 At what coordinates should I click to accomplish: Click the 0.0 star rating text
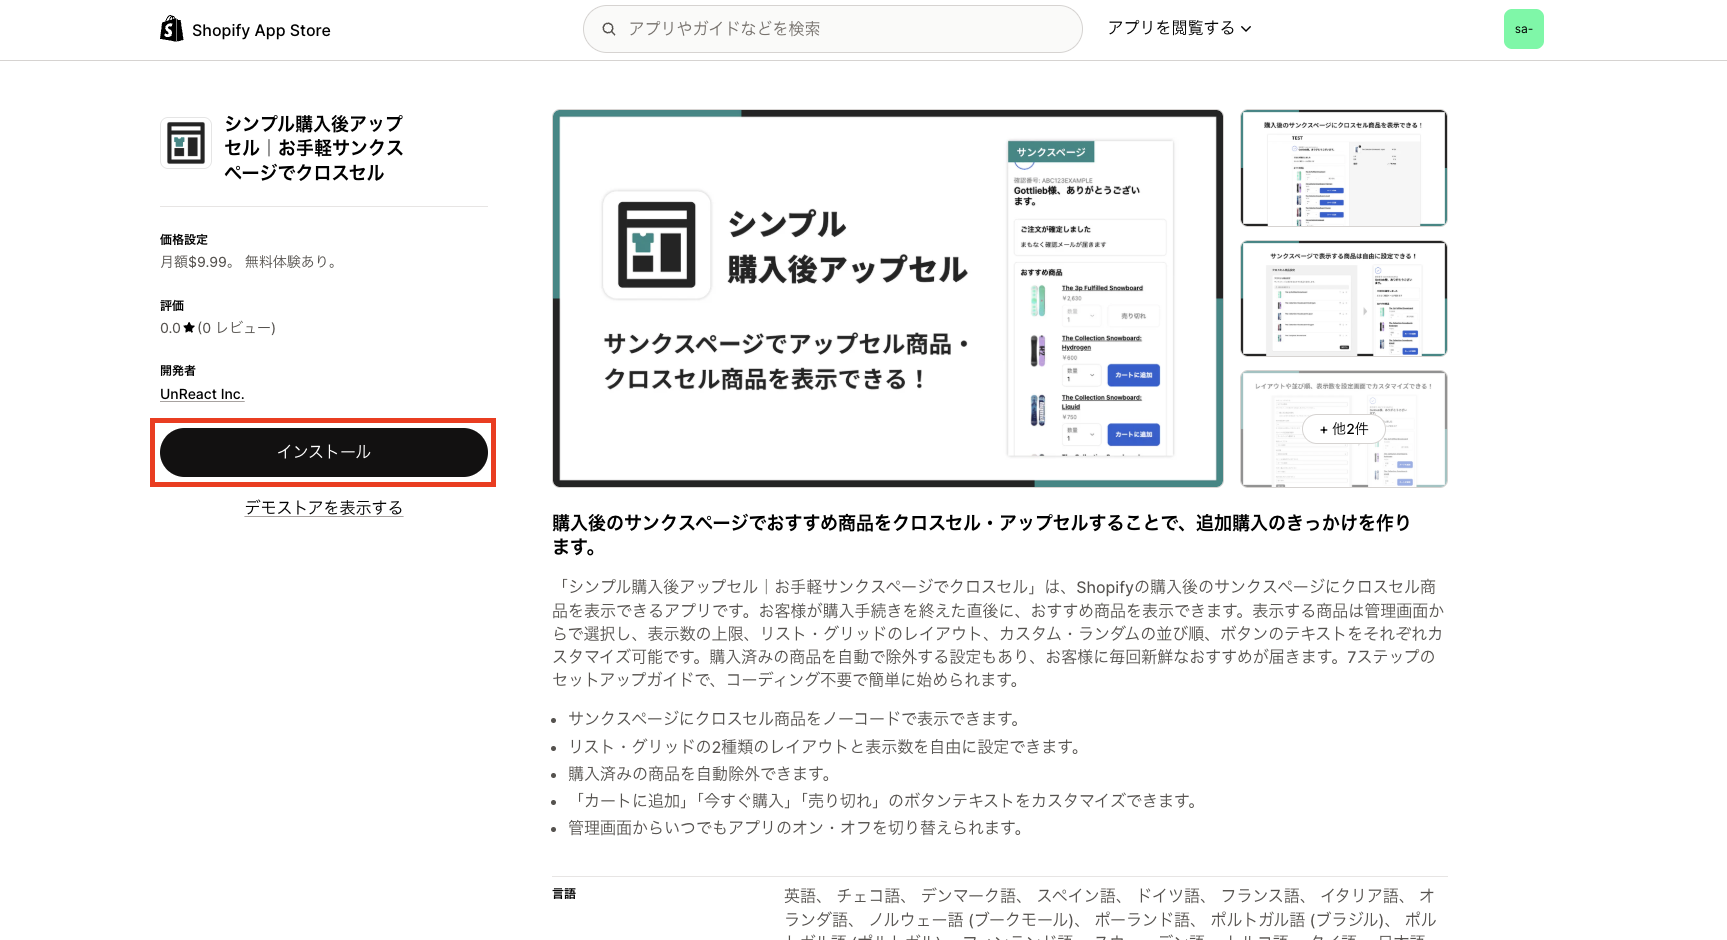tap(177, 328)
